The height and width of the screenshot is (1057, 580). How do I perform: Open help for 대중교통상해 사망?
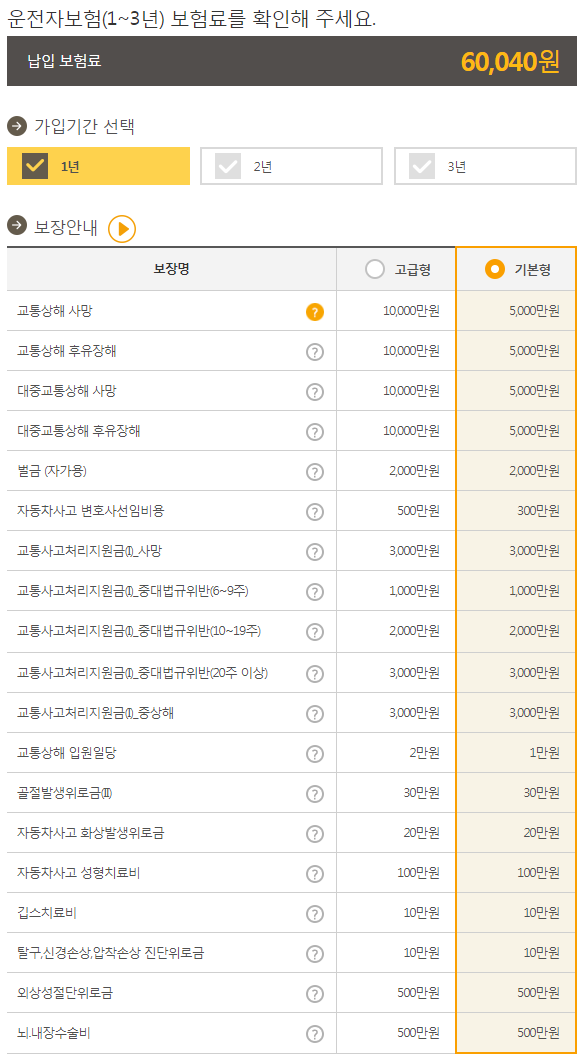(315, 392)
